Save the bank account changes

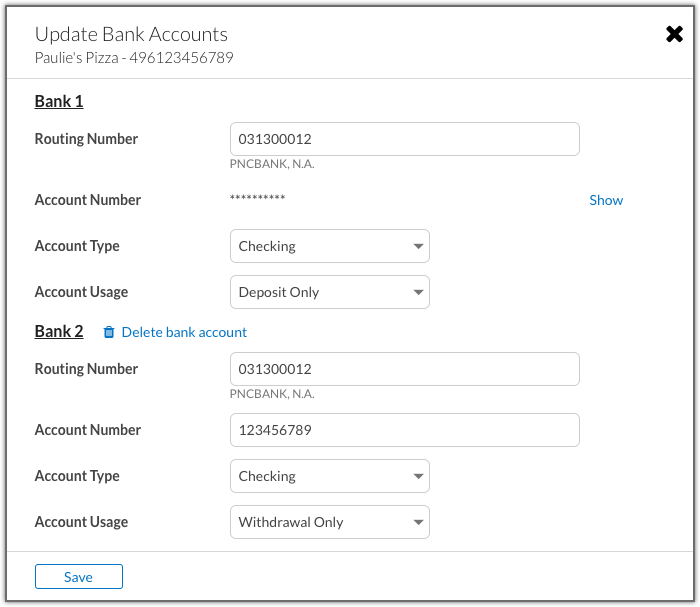pos(79,577)
